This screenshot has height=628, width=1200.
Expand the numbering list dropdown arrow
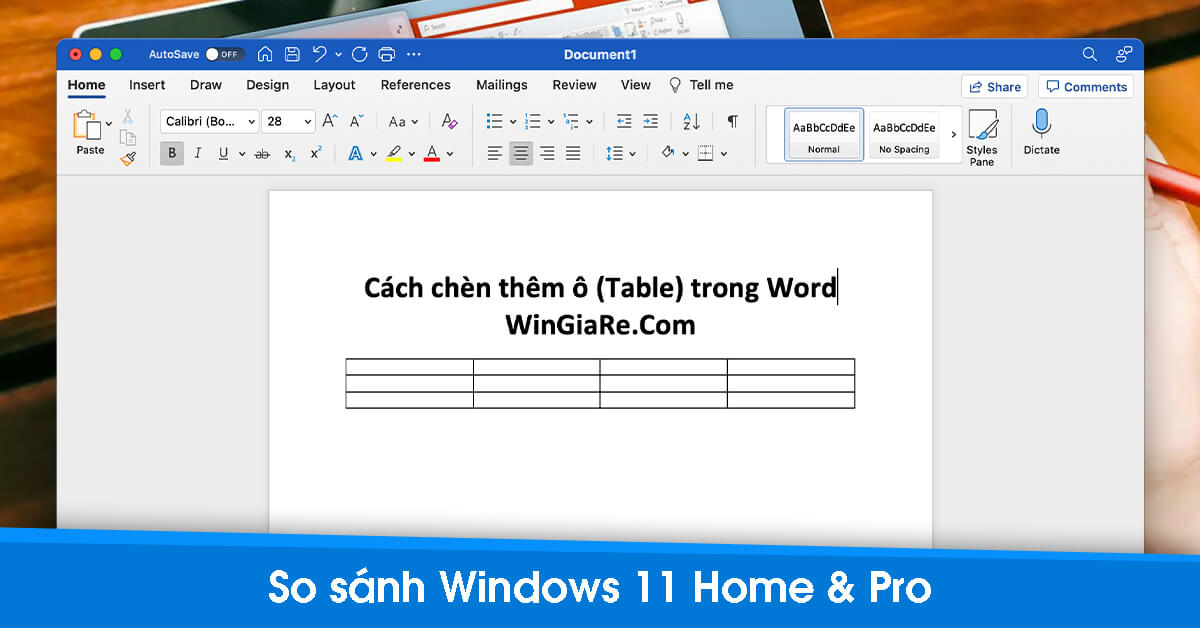551,122
